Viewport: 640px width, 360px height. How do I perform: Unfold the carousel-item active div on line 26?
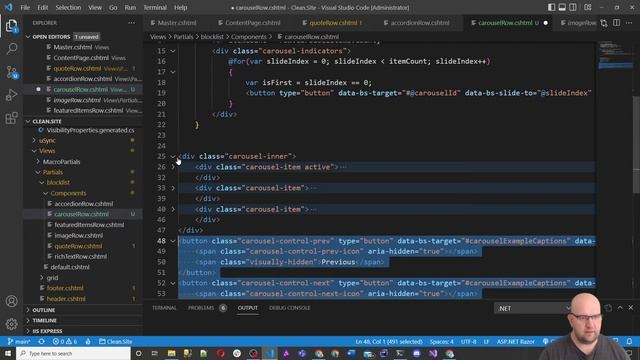click(173, 167)
